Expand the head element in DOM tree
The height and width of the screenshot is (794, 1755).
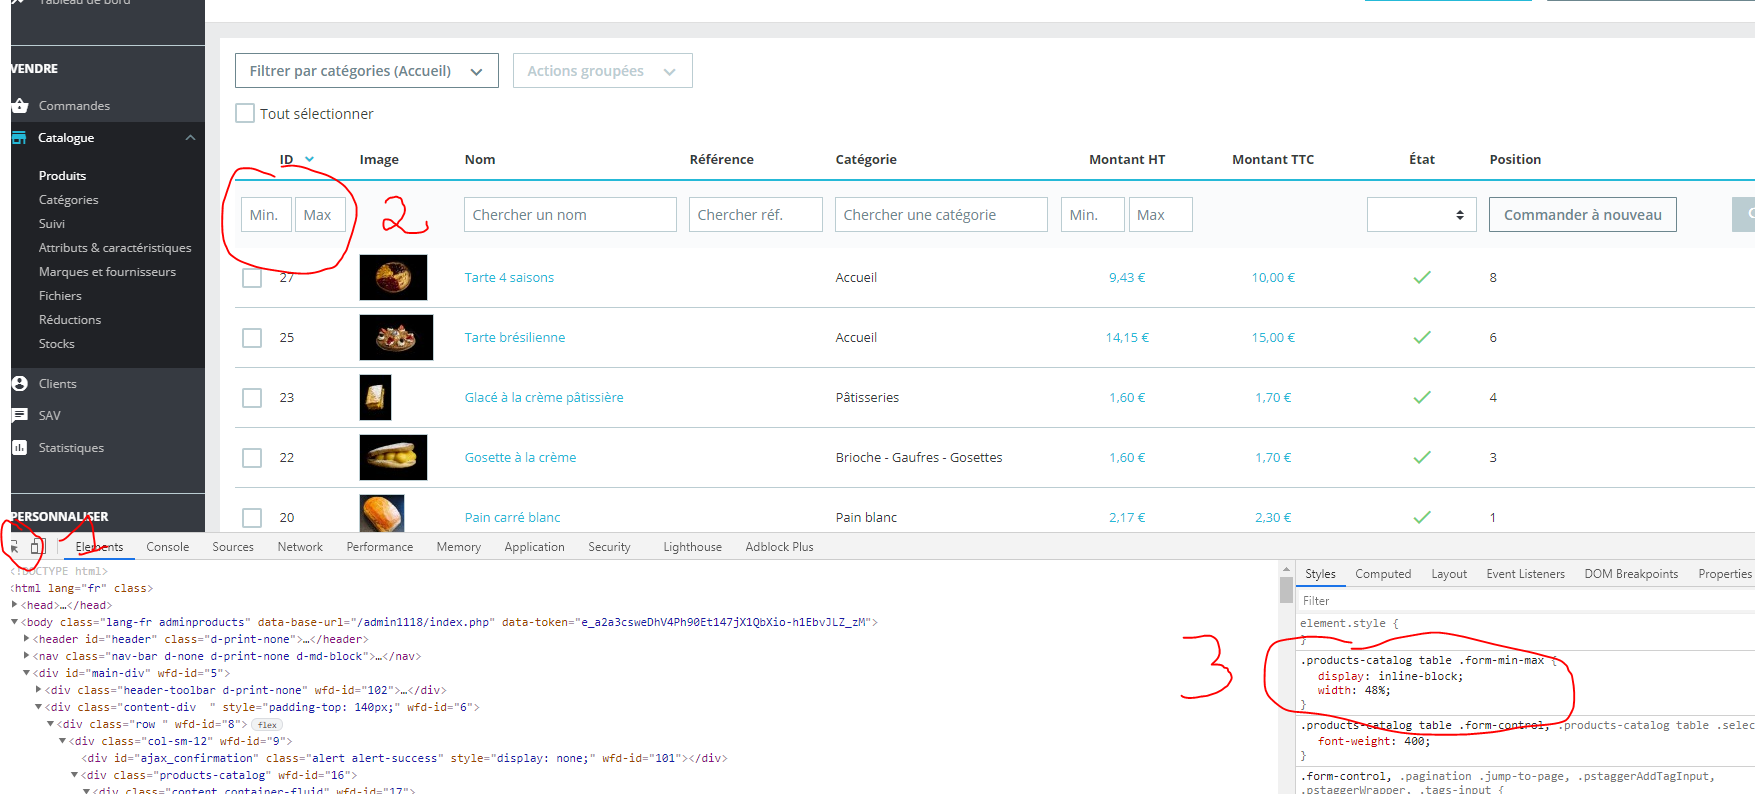(x=15, y=605)
